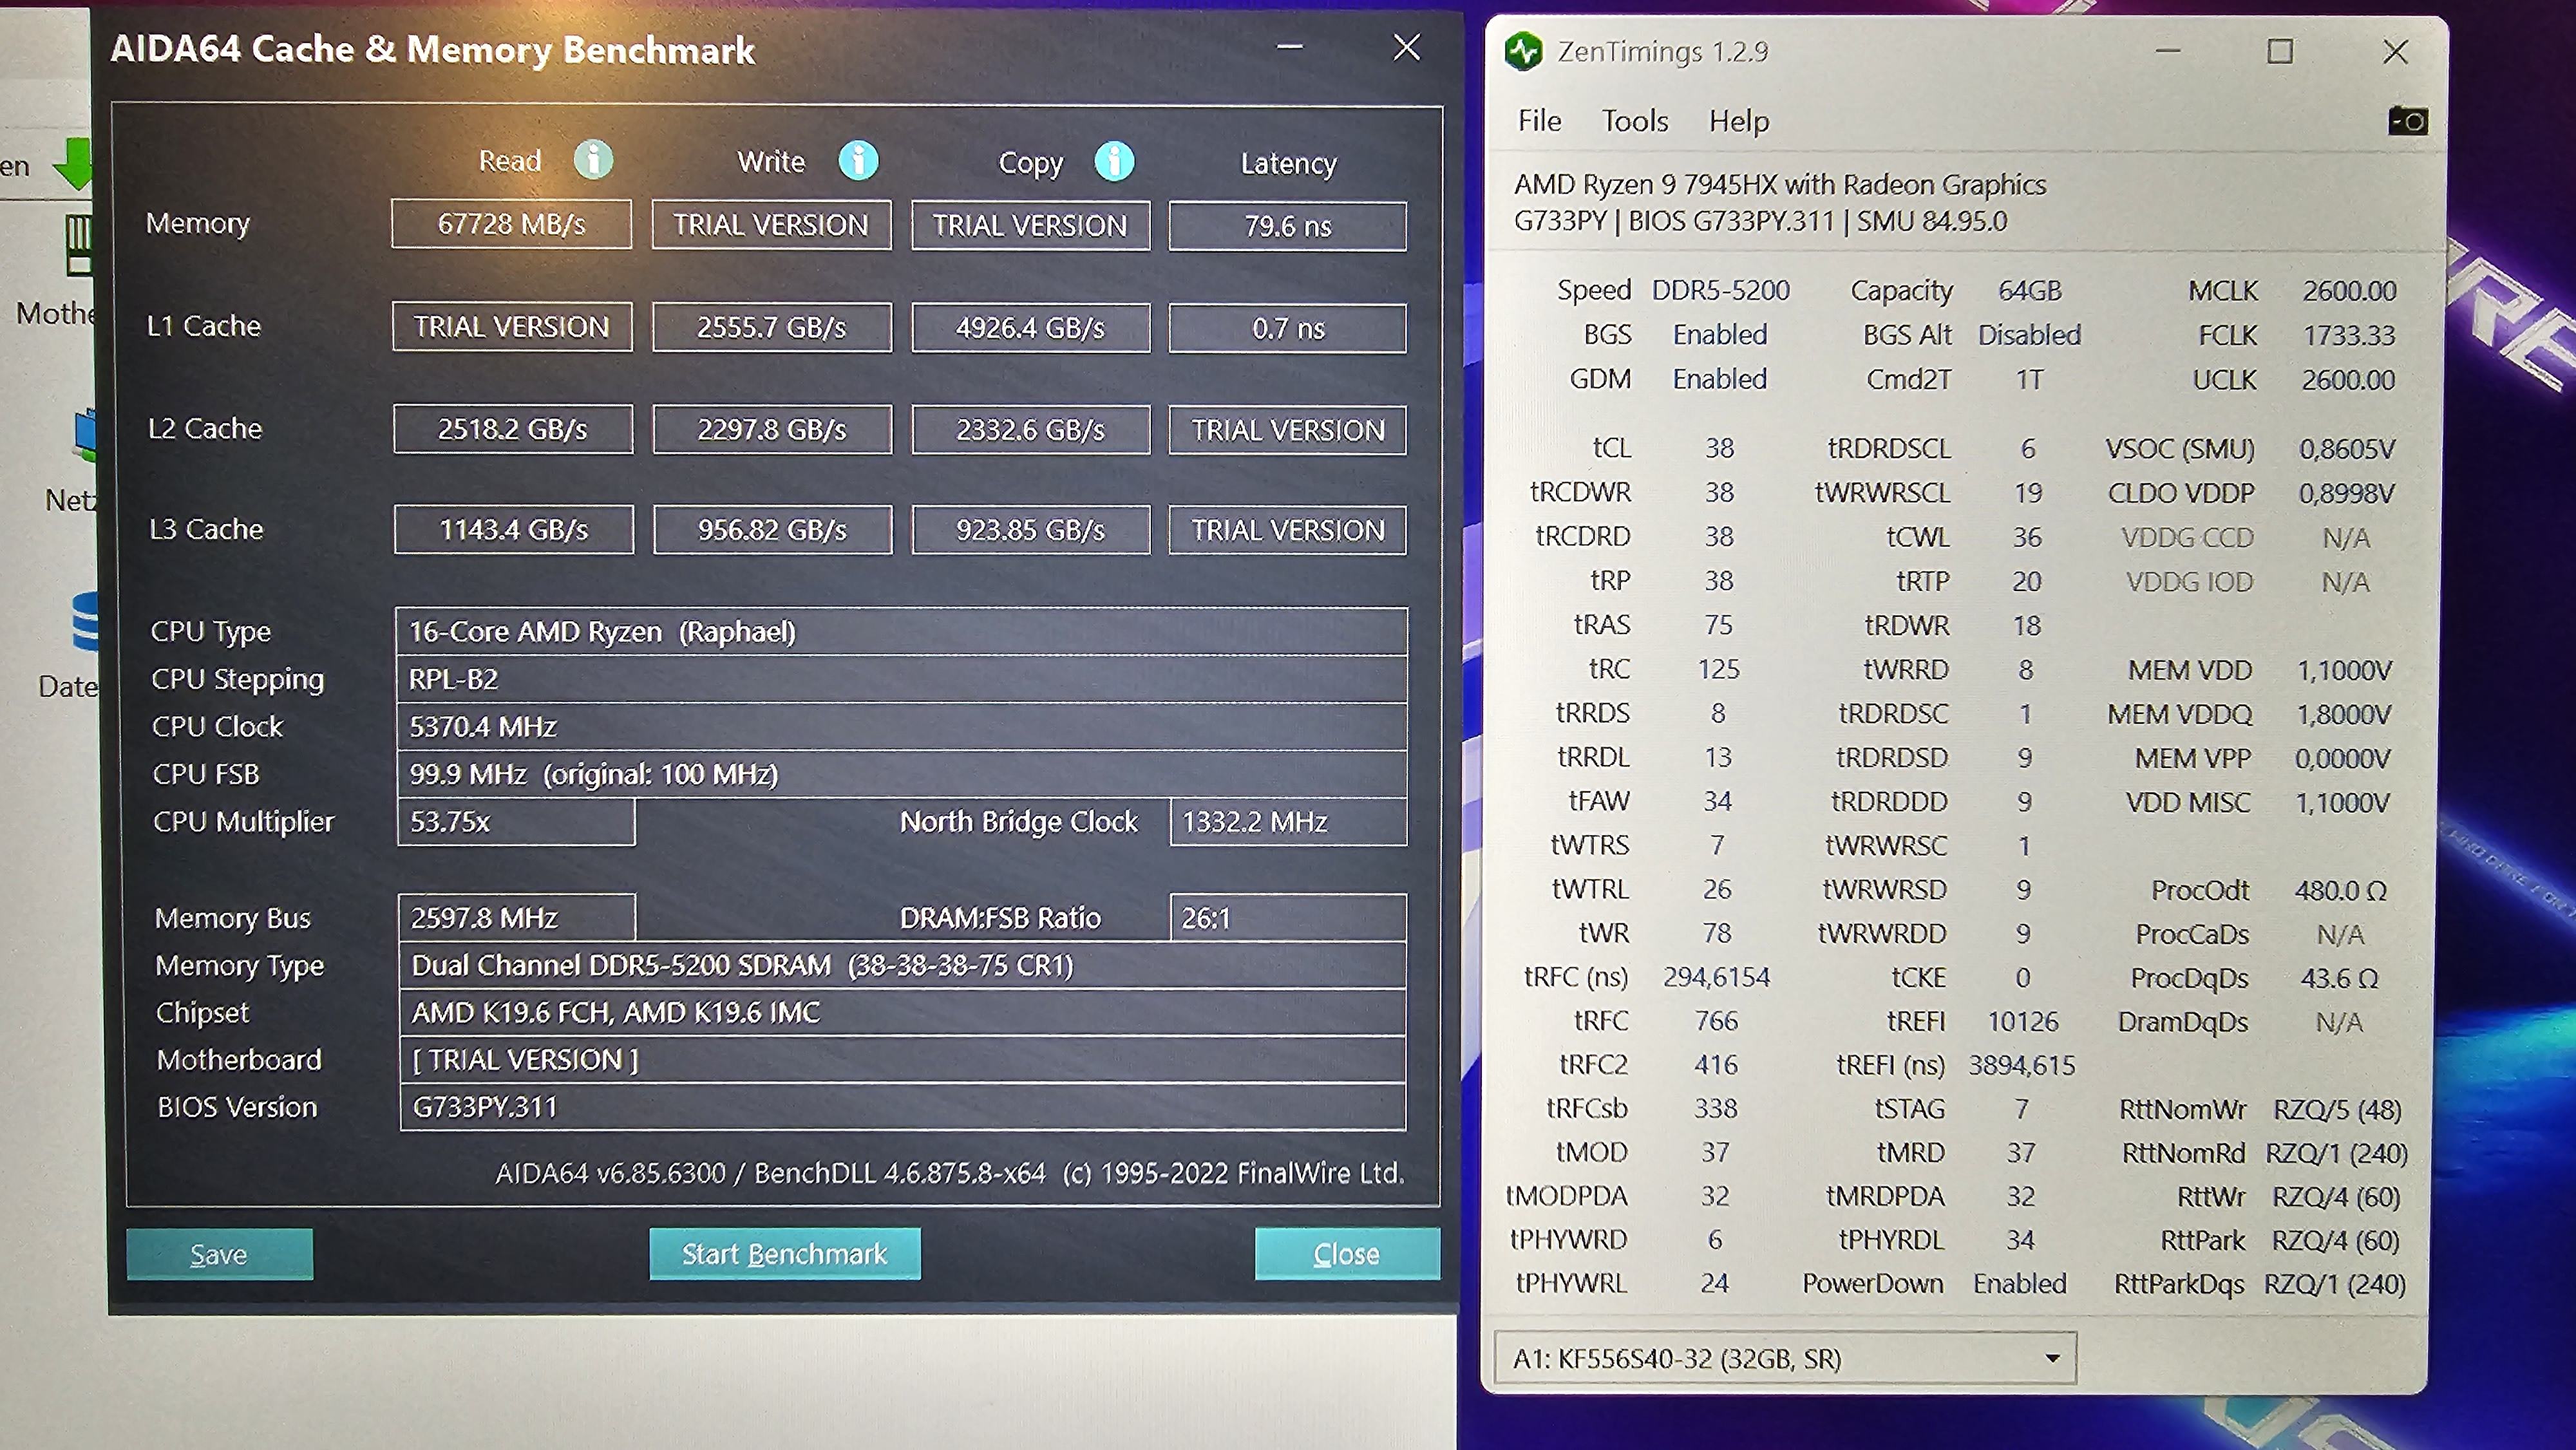Click the Save button in AIDA64
This screenshot has height=1450, width=2576.
pyautogui.click(x=219, y=1254)
